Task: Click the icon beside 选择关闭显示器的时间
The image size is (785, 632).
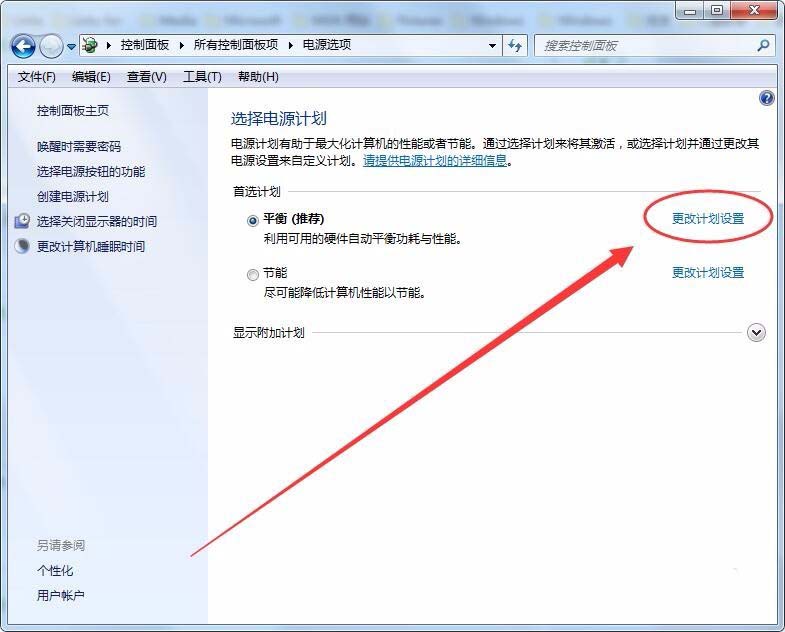Action: pyautogui.click(x=22, y=221)
